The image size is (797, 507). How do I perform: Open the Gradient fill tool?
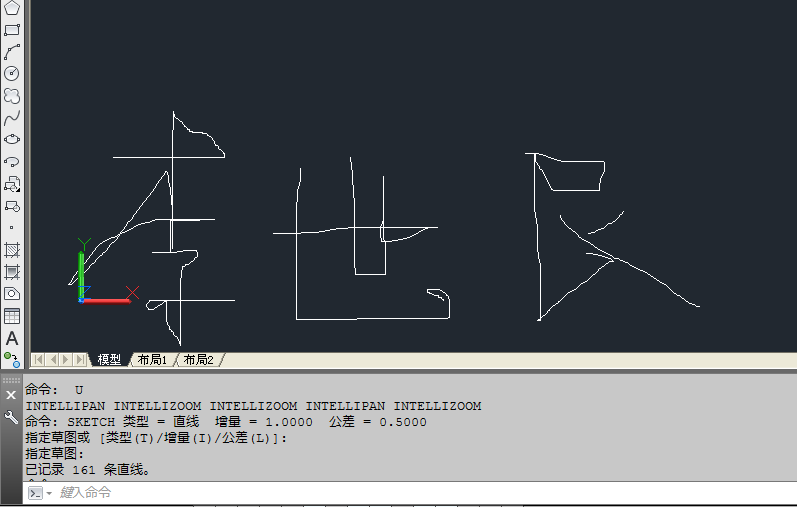pyautogui.click(x=12, y=272)
